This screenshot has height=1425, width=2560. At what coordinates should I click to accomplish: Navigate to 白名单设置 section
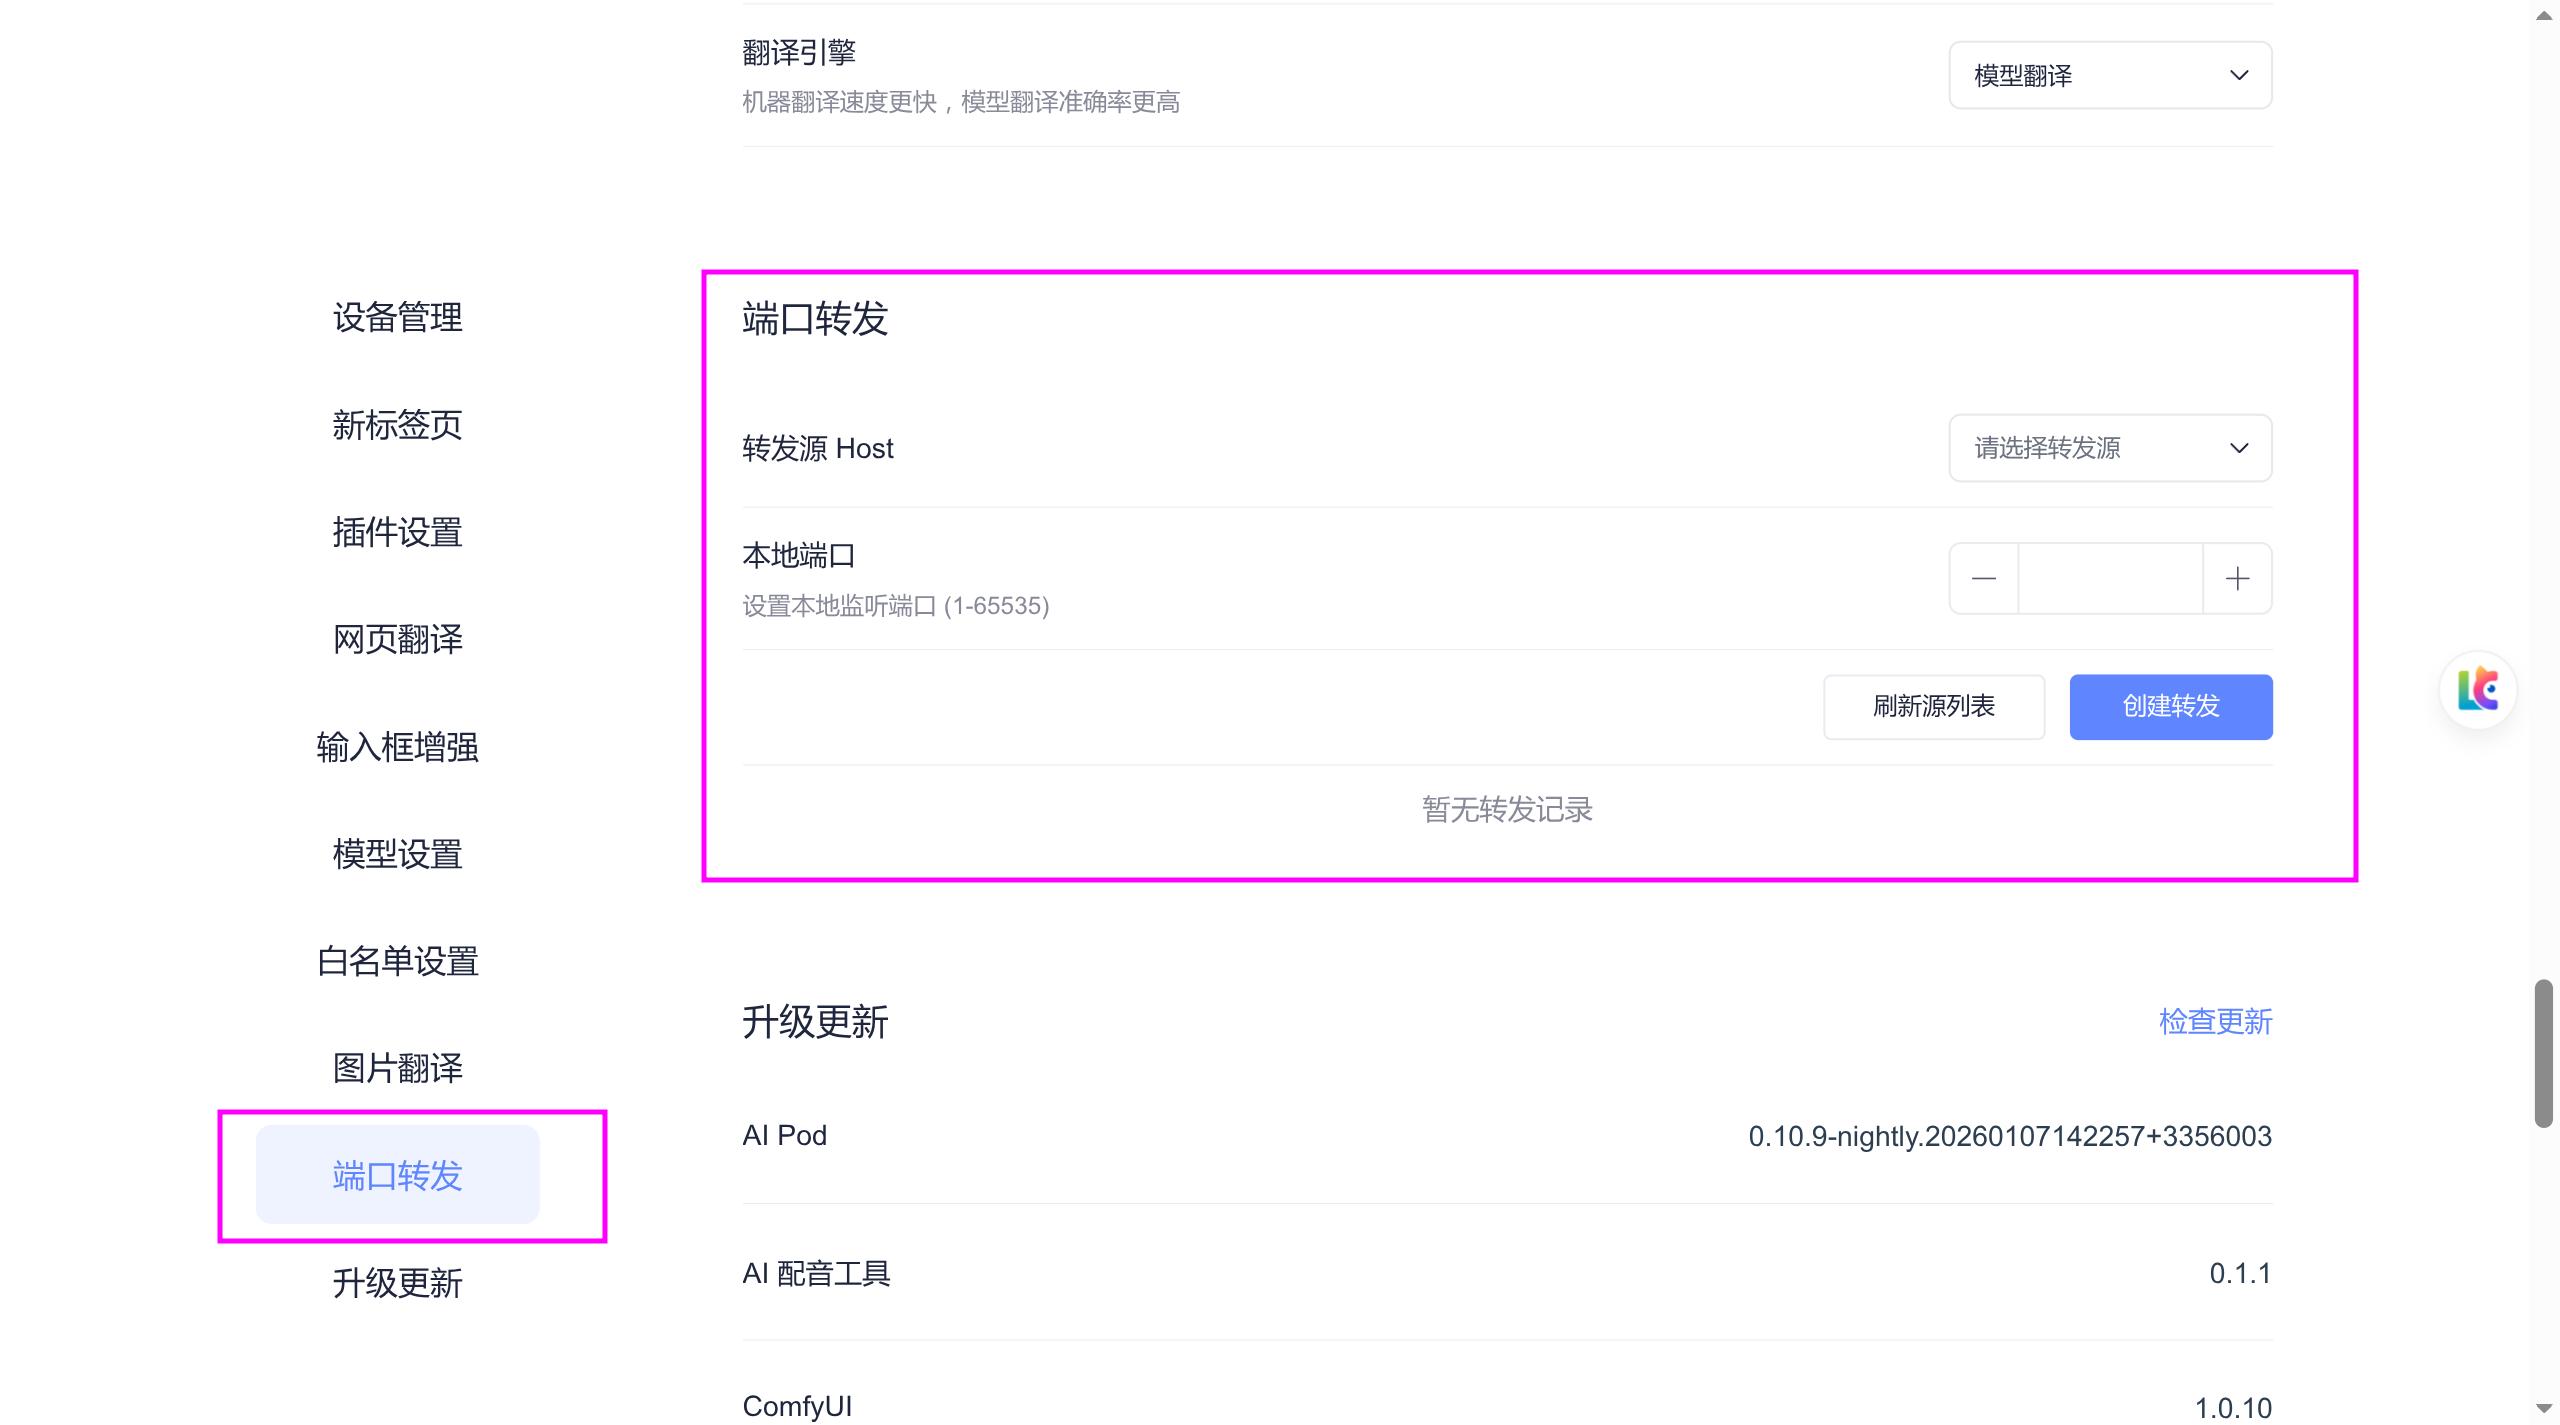tap(397, 961)
